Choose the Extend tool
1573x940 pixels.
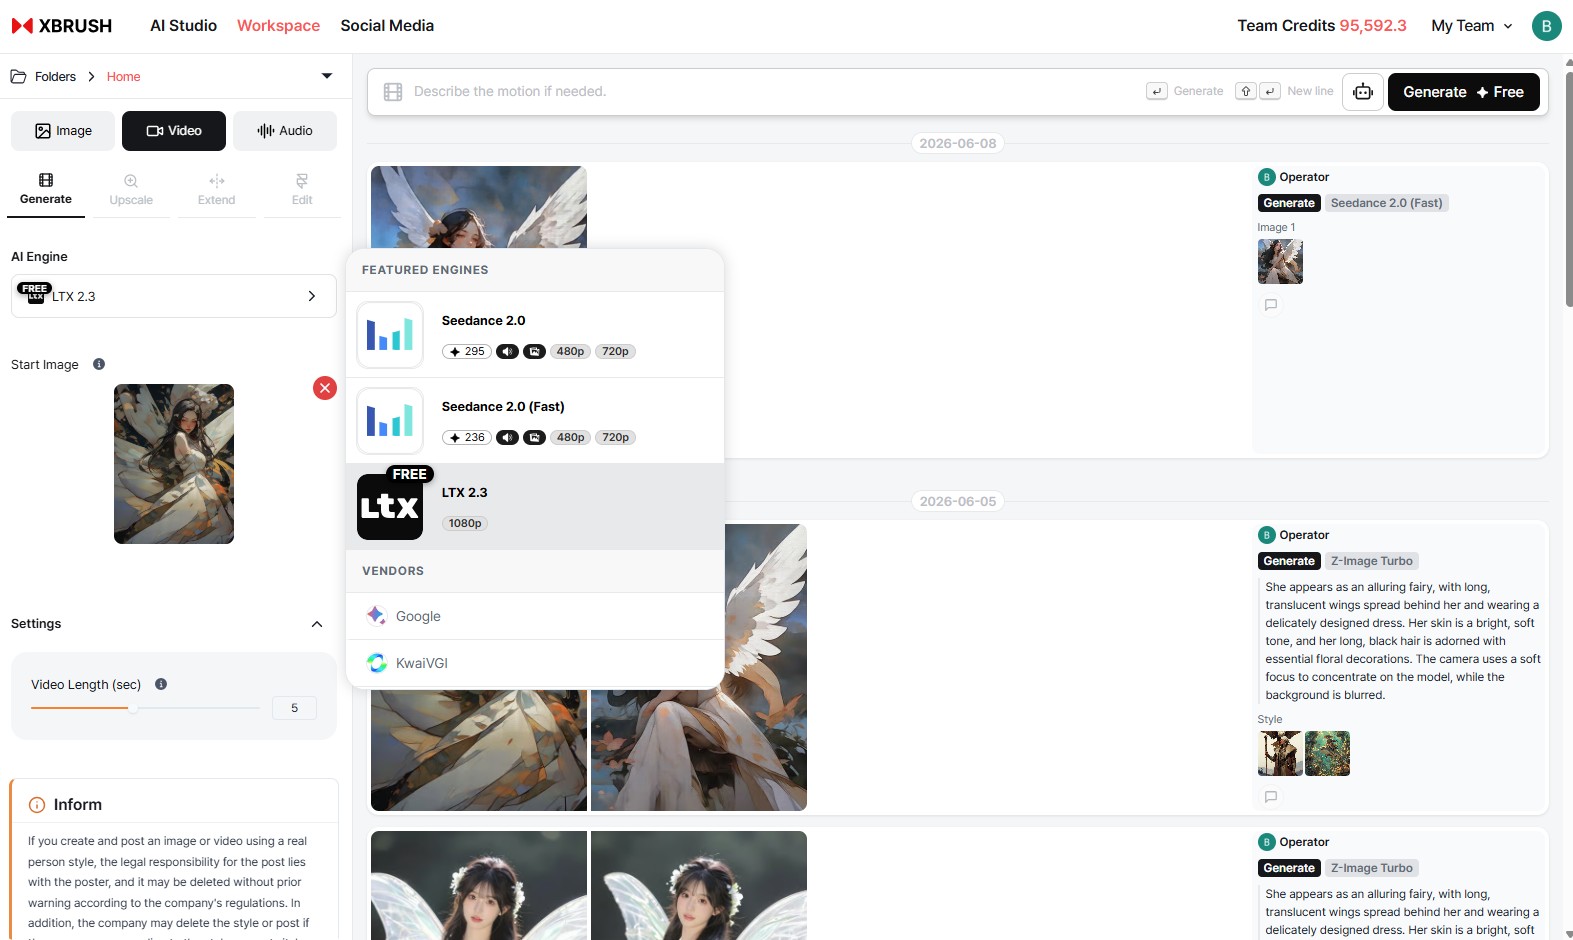click(x=216, y=189)
